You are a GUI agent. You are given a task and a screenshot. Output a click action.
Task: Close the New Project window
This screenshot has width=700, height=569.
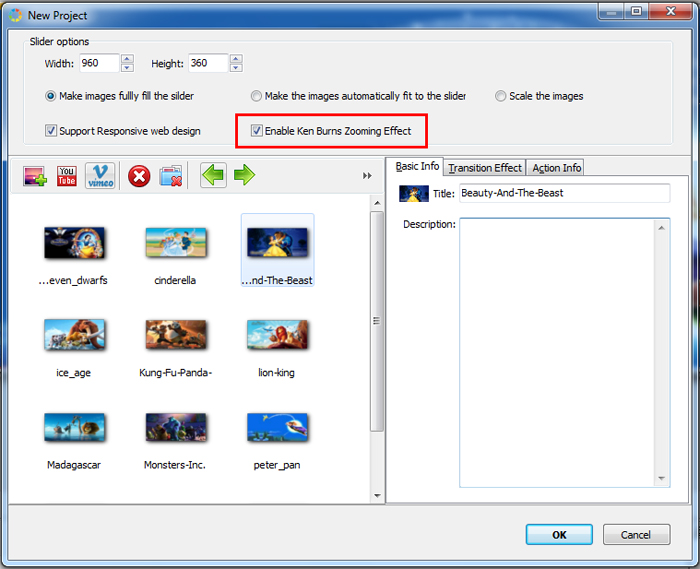(x=671, y=11)
